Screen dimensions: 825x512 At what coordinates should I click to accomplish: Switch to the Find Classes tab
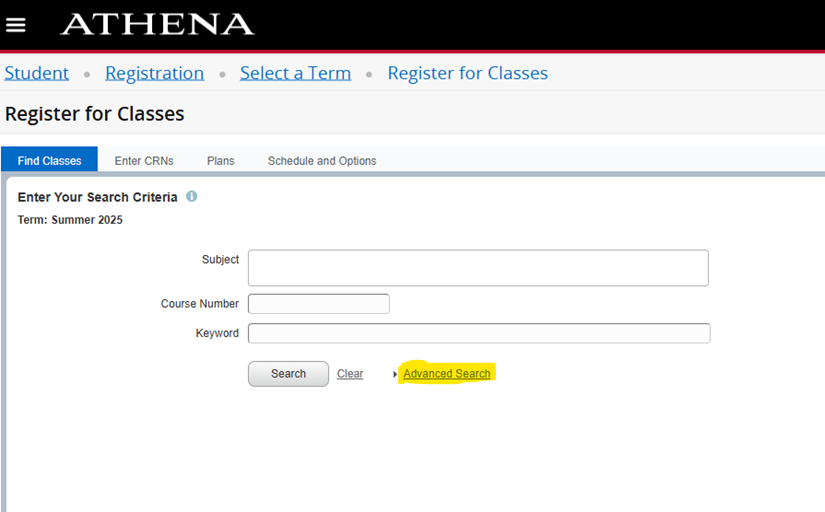[49, 161]
